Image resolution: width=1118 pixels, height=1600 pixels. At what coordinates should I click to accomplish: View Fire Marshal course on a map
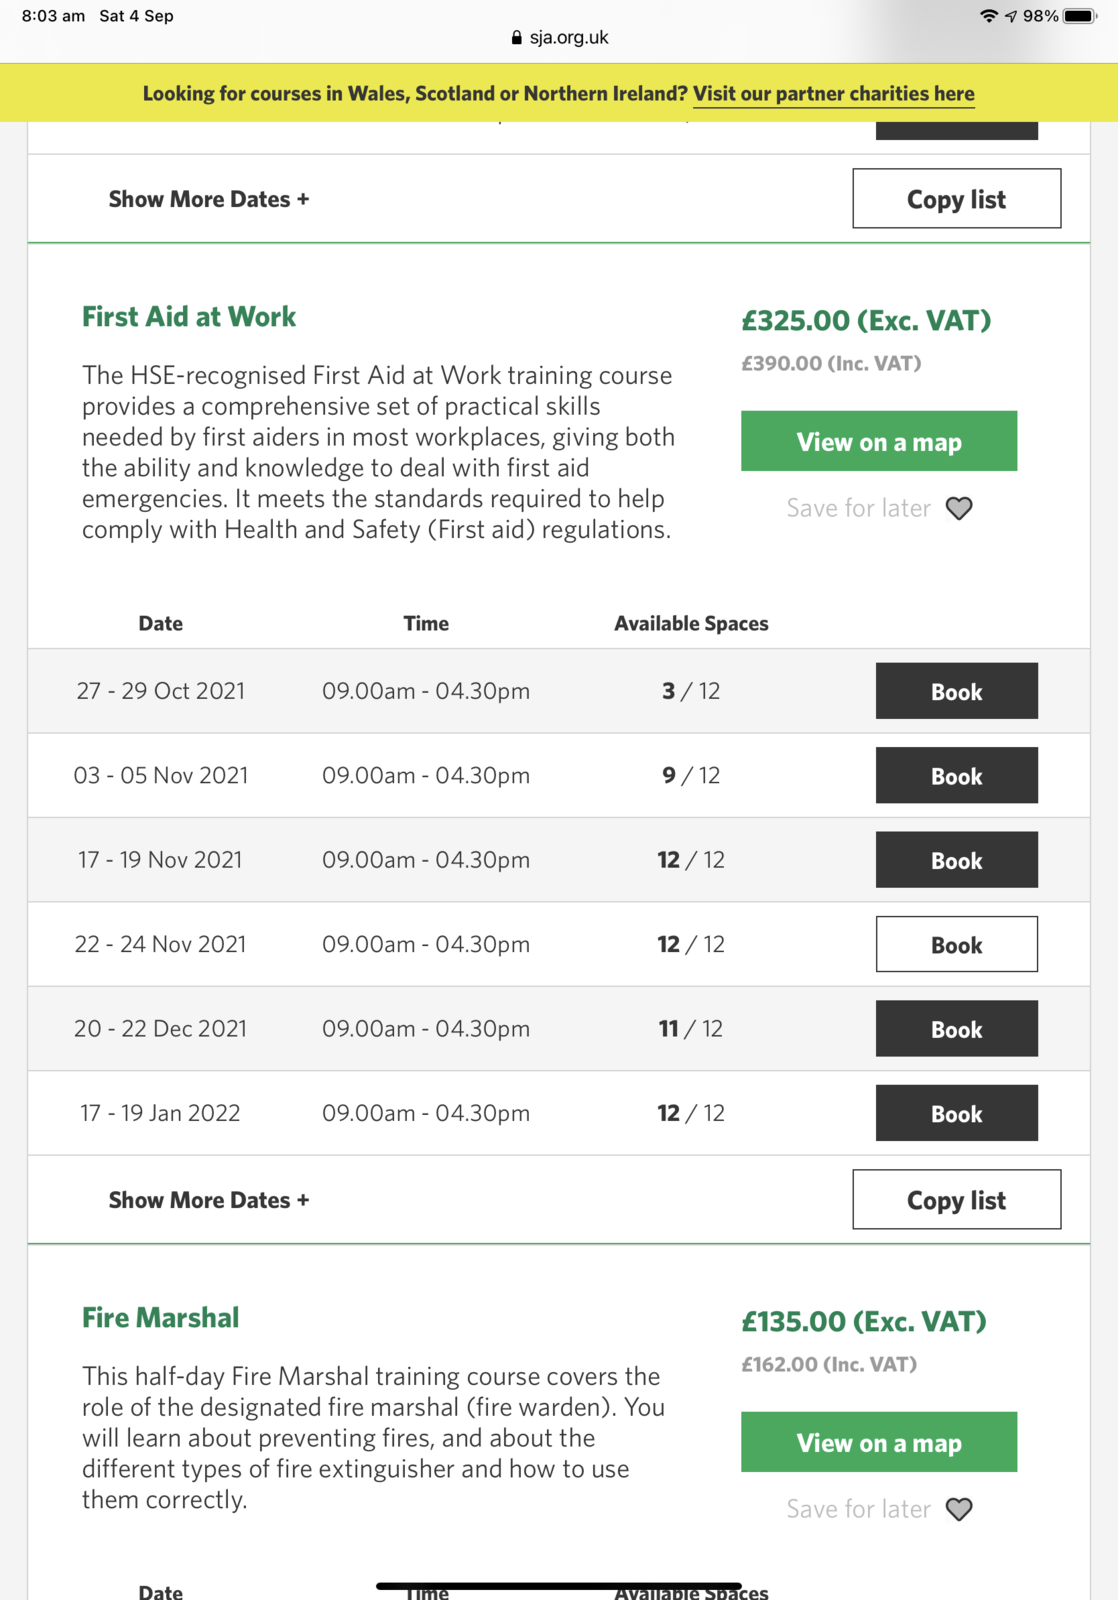click(x=878, y=1442)
